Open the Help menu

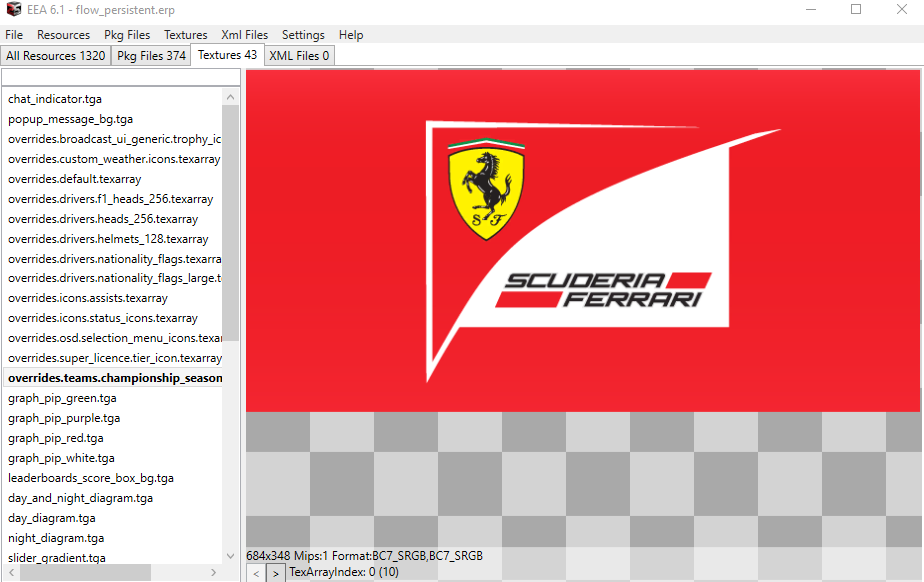pos(351,34)
